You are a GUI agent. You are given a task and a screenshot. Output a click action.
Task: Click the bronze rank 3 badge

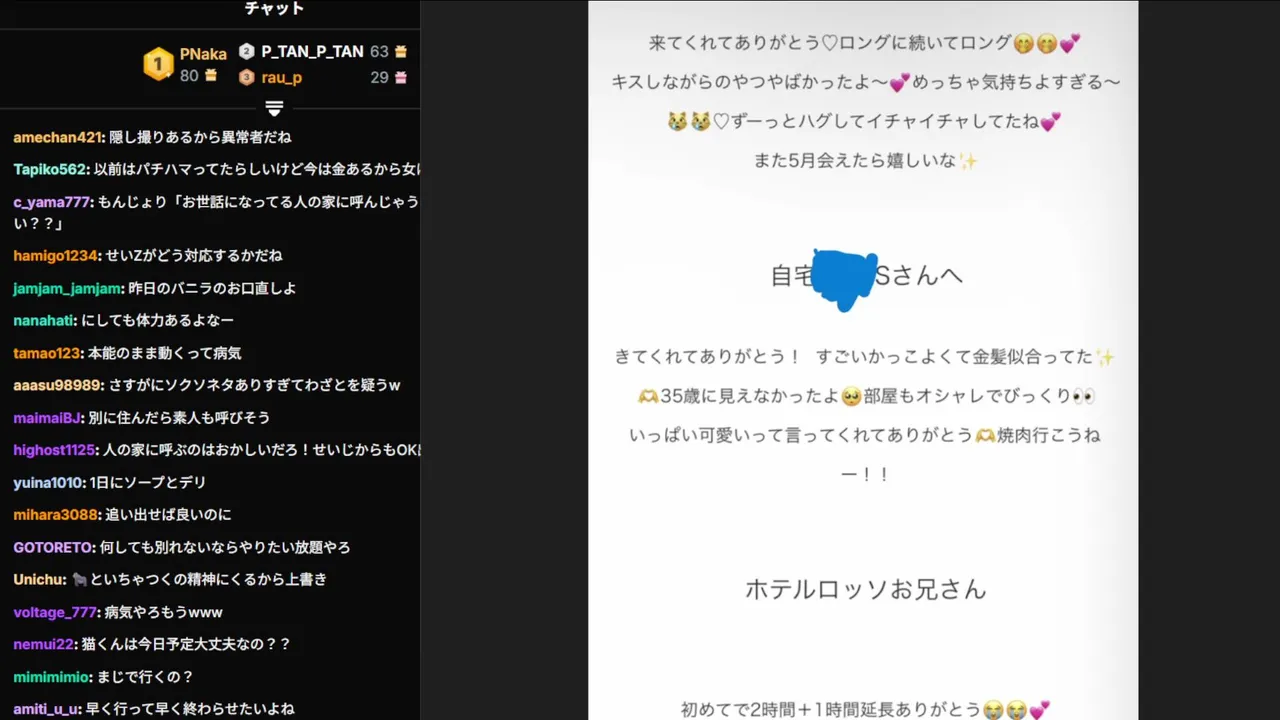247,77
